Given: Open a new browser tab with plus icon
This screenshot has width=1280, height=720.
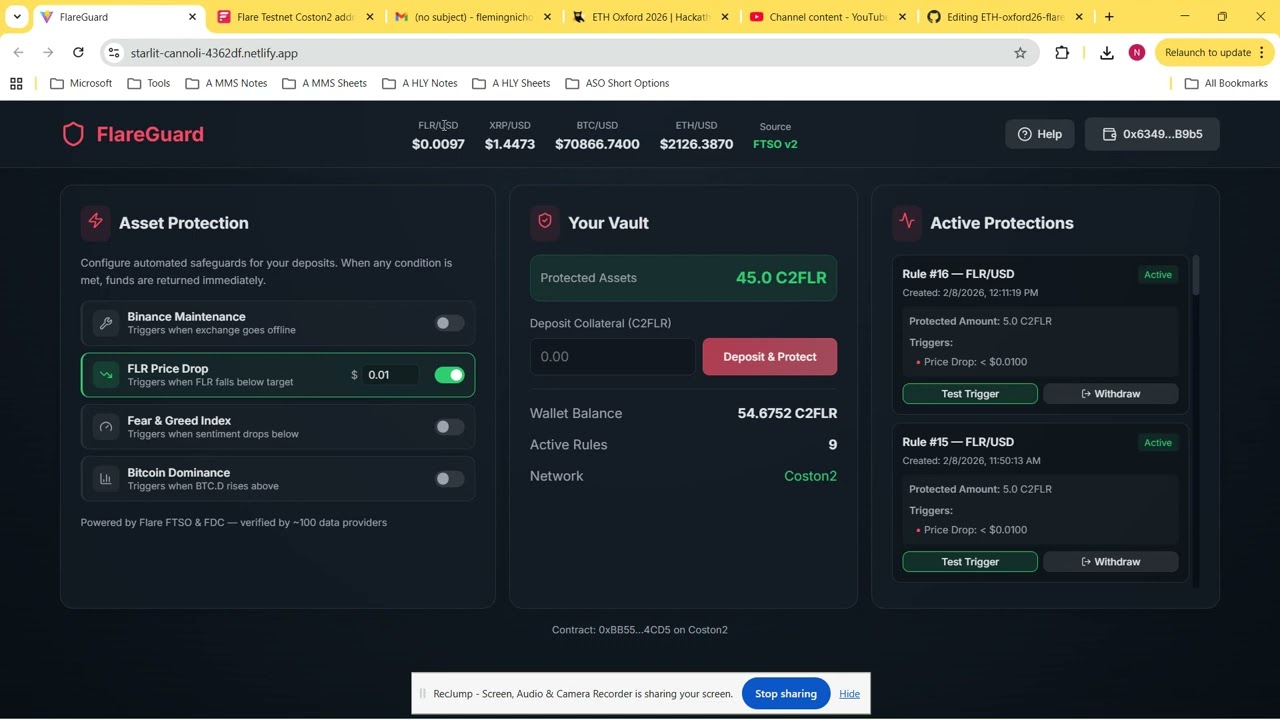Looking at the screenshot, I should pyautogui.click(x=1109, y=17).
